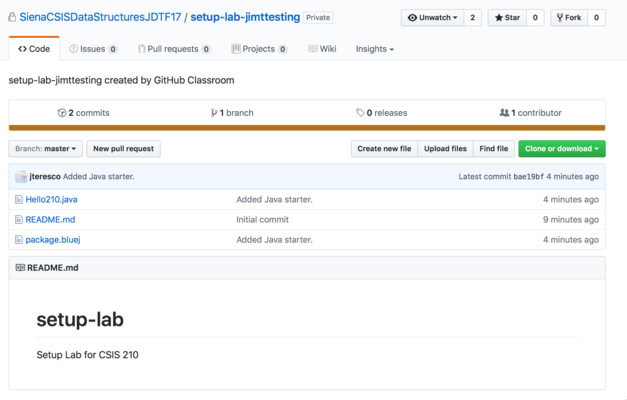This screenshot has height=400, width=627.
Task: Click the file icon beside package.bluej
Action: 19,239
